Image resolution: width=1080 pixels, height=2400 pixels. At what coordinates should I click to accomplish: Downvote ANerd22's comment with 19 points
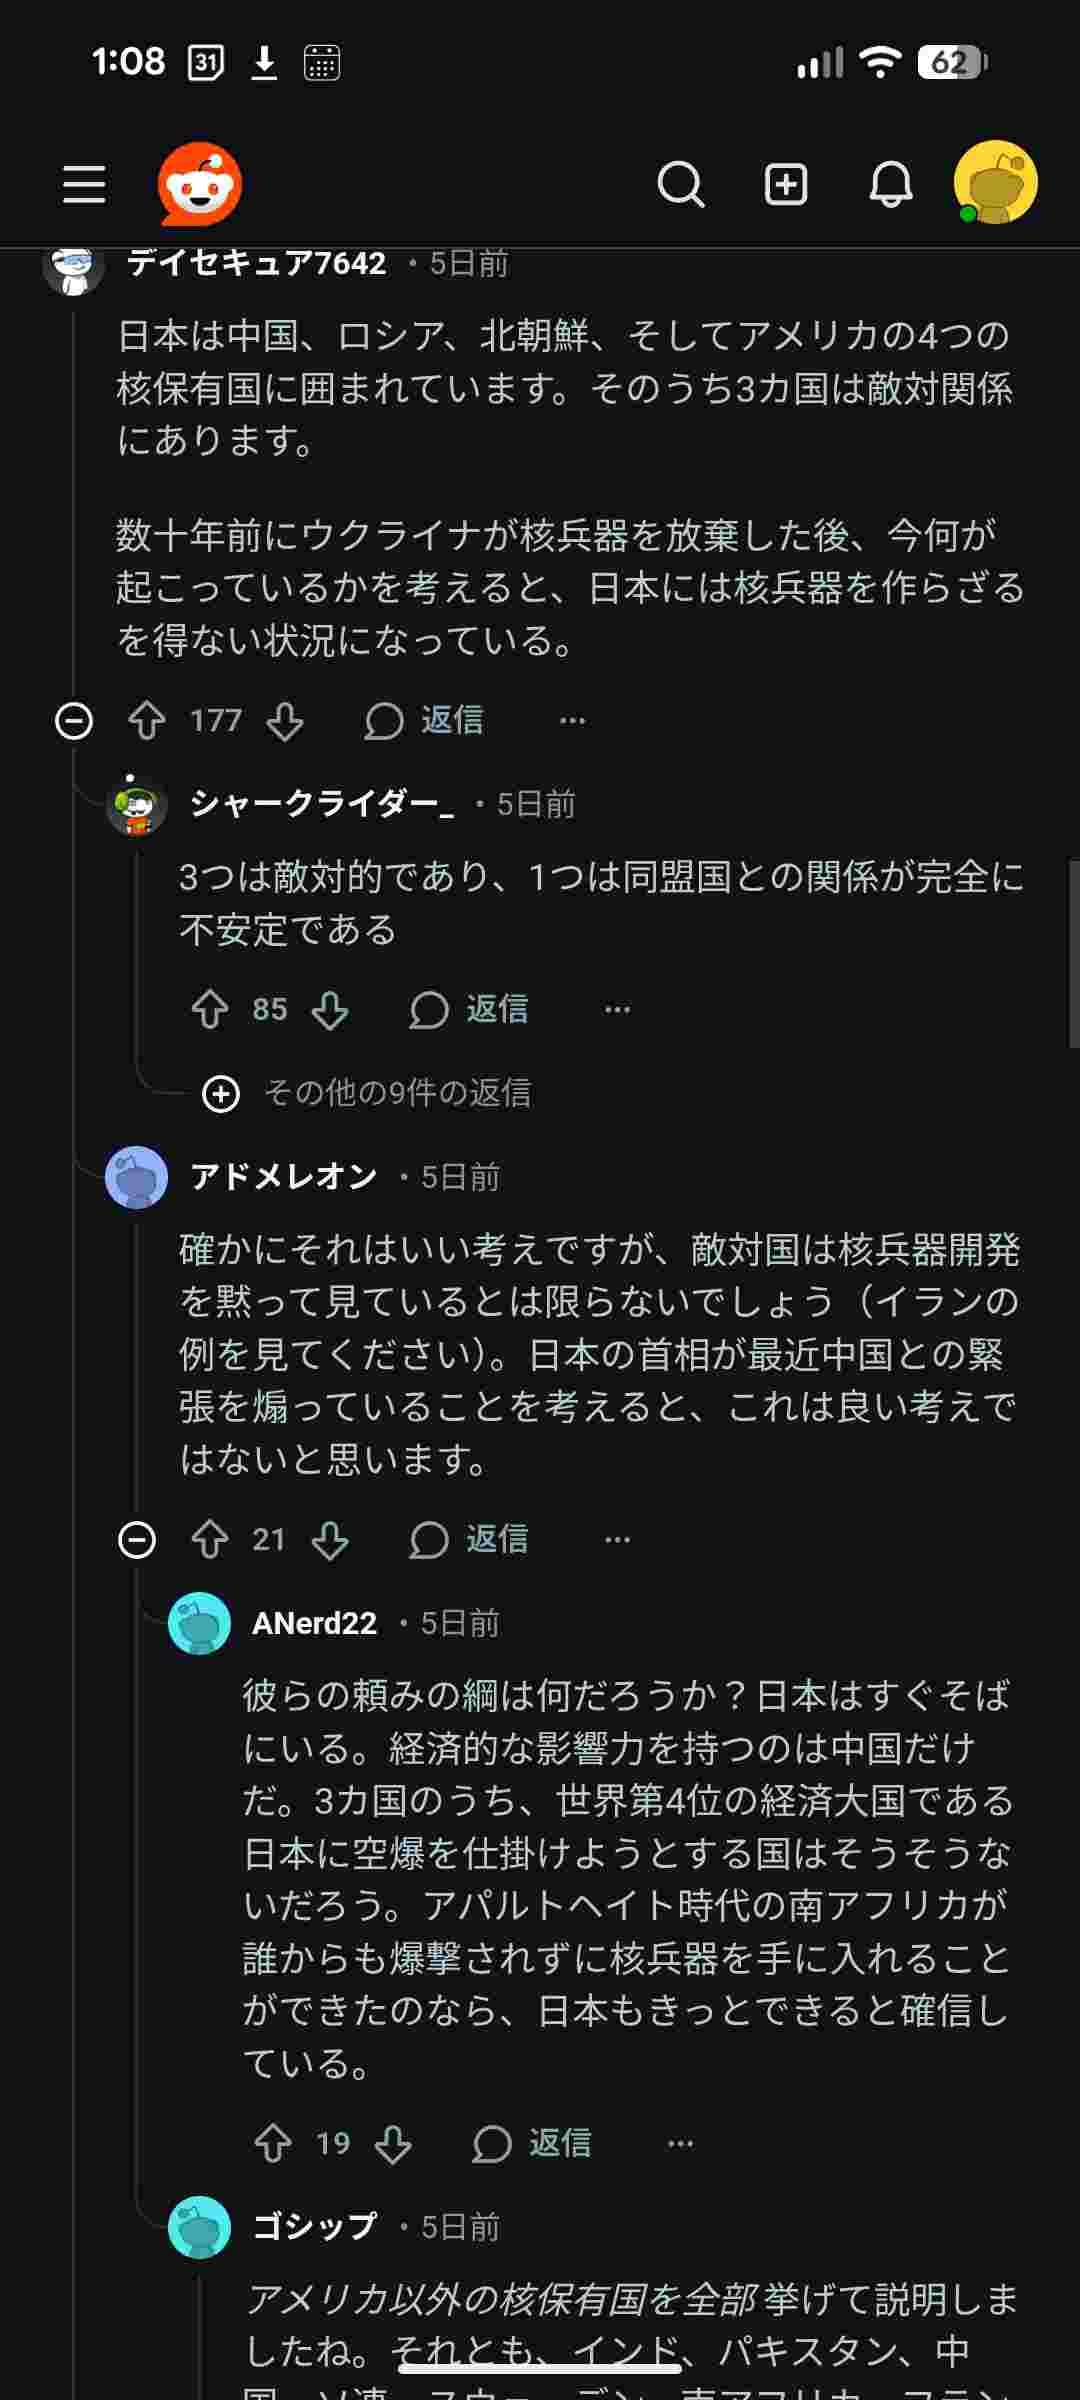click(x=393, y=2144)
